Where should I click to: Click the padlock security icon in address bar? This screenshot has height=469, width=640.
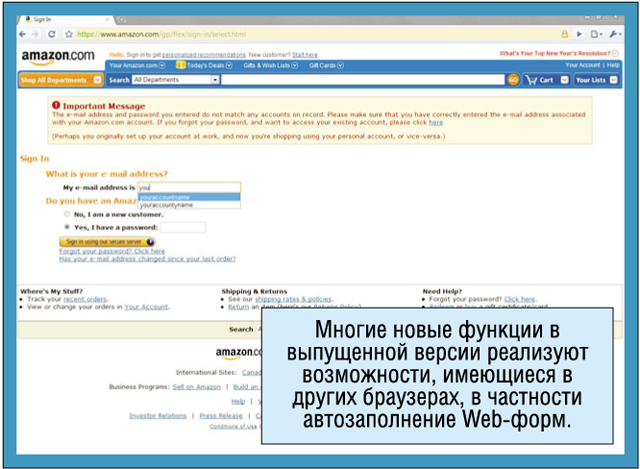(x=564, y=34)
